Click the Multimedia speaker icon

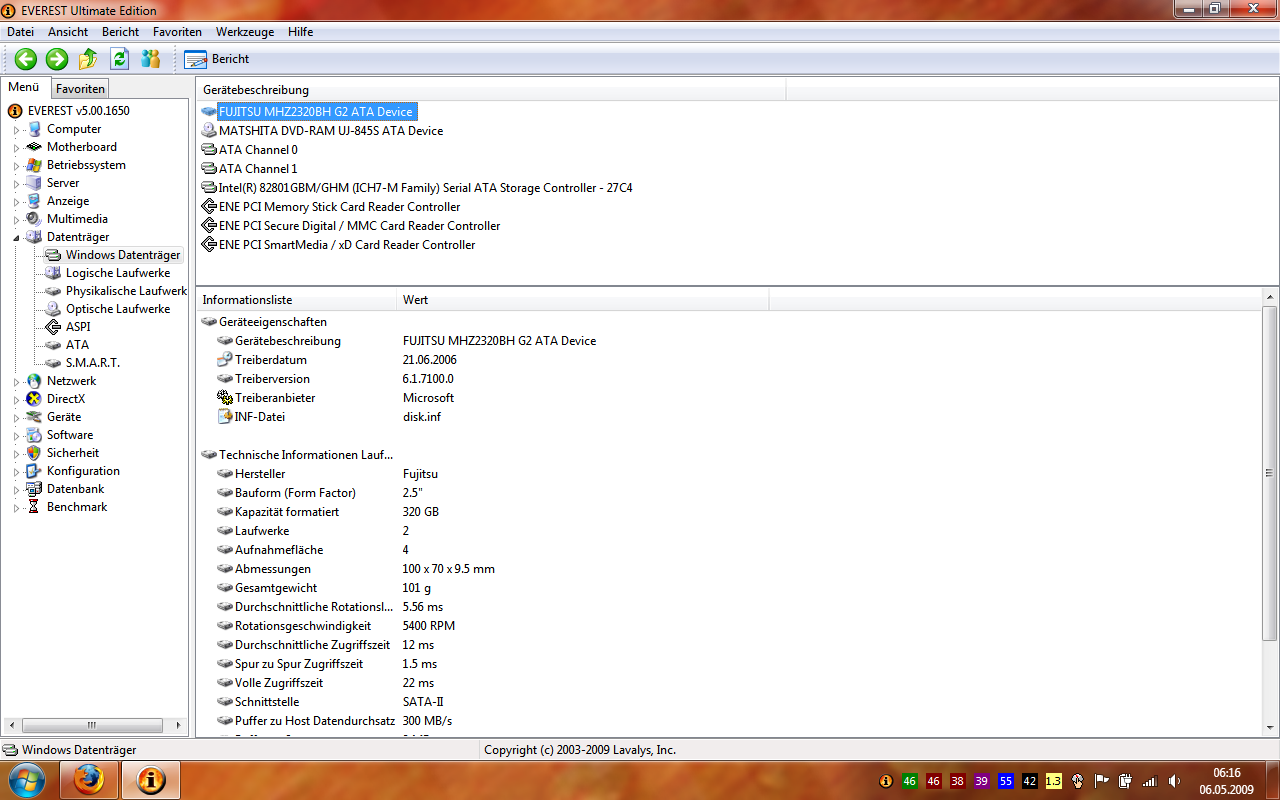(x=34, y=219)
